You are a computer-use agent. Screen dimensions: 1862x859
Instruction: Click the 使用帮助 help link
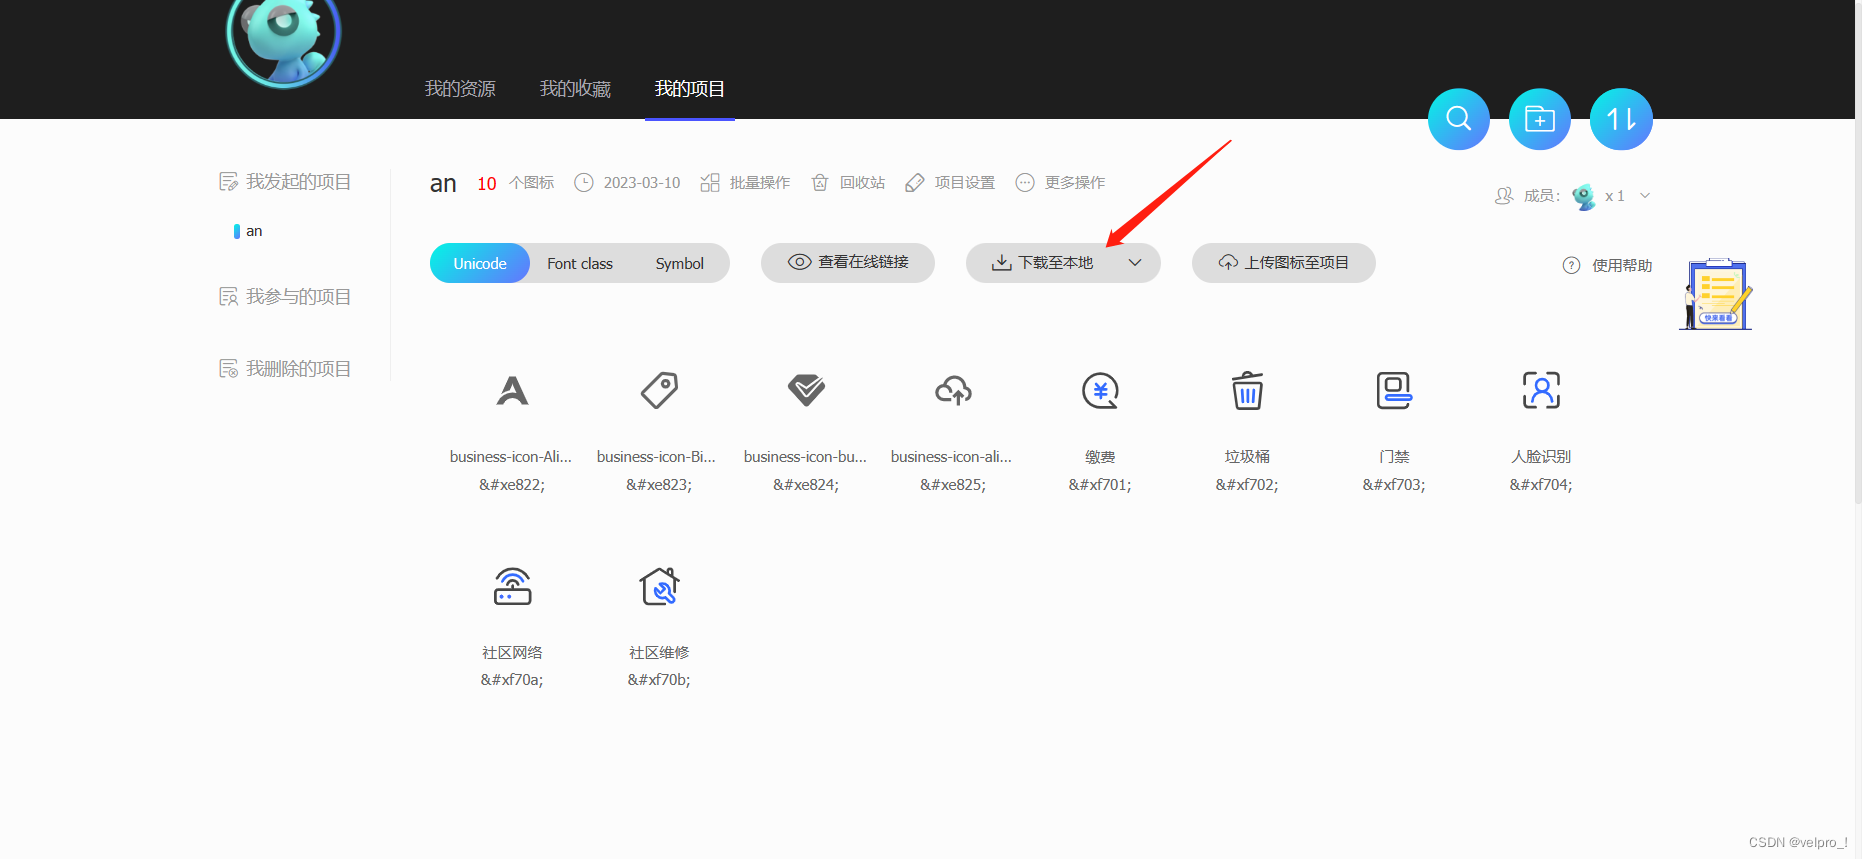[x=1622, y=265]
